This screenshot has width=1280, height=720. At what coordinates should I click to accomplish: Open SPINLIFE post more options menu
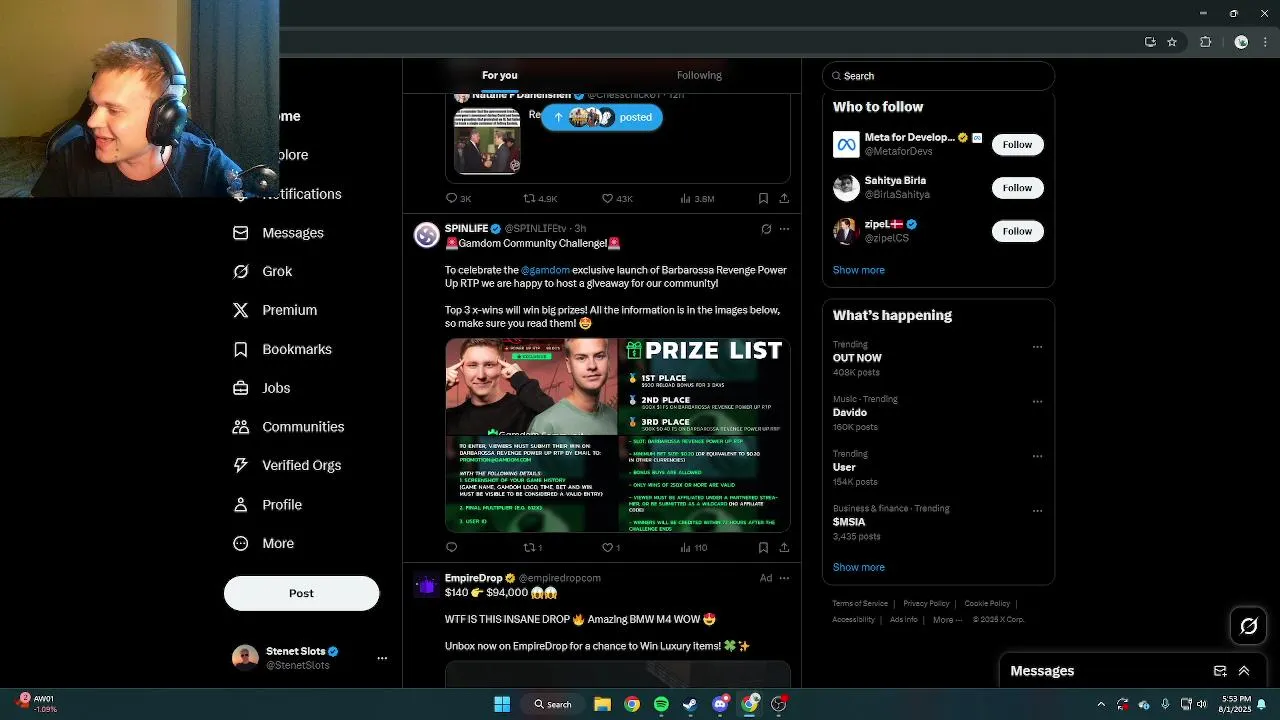point(784,229)
